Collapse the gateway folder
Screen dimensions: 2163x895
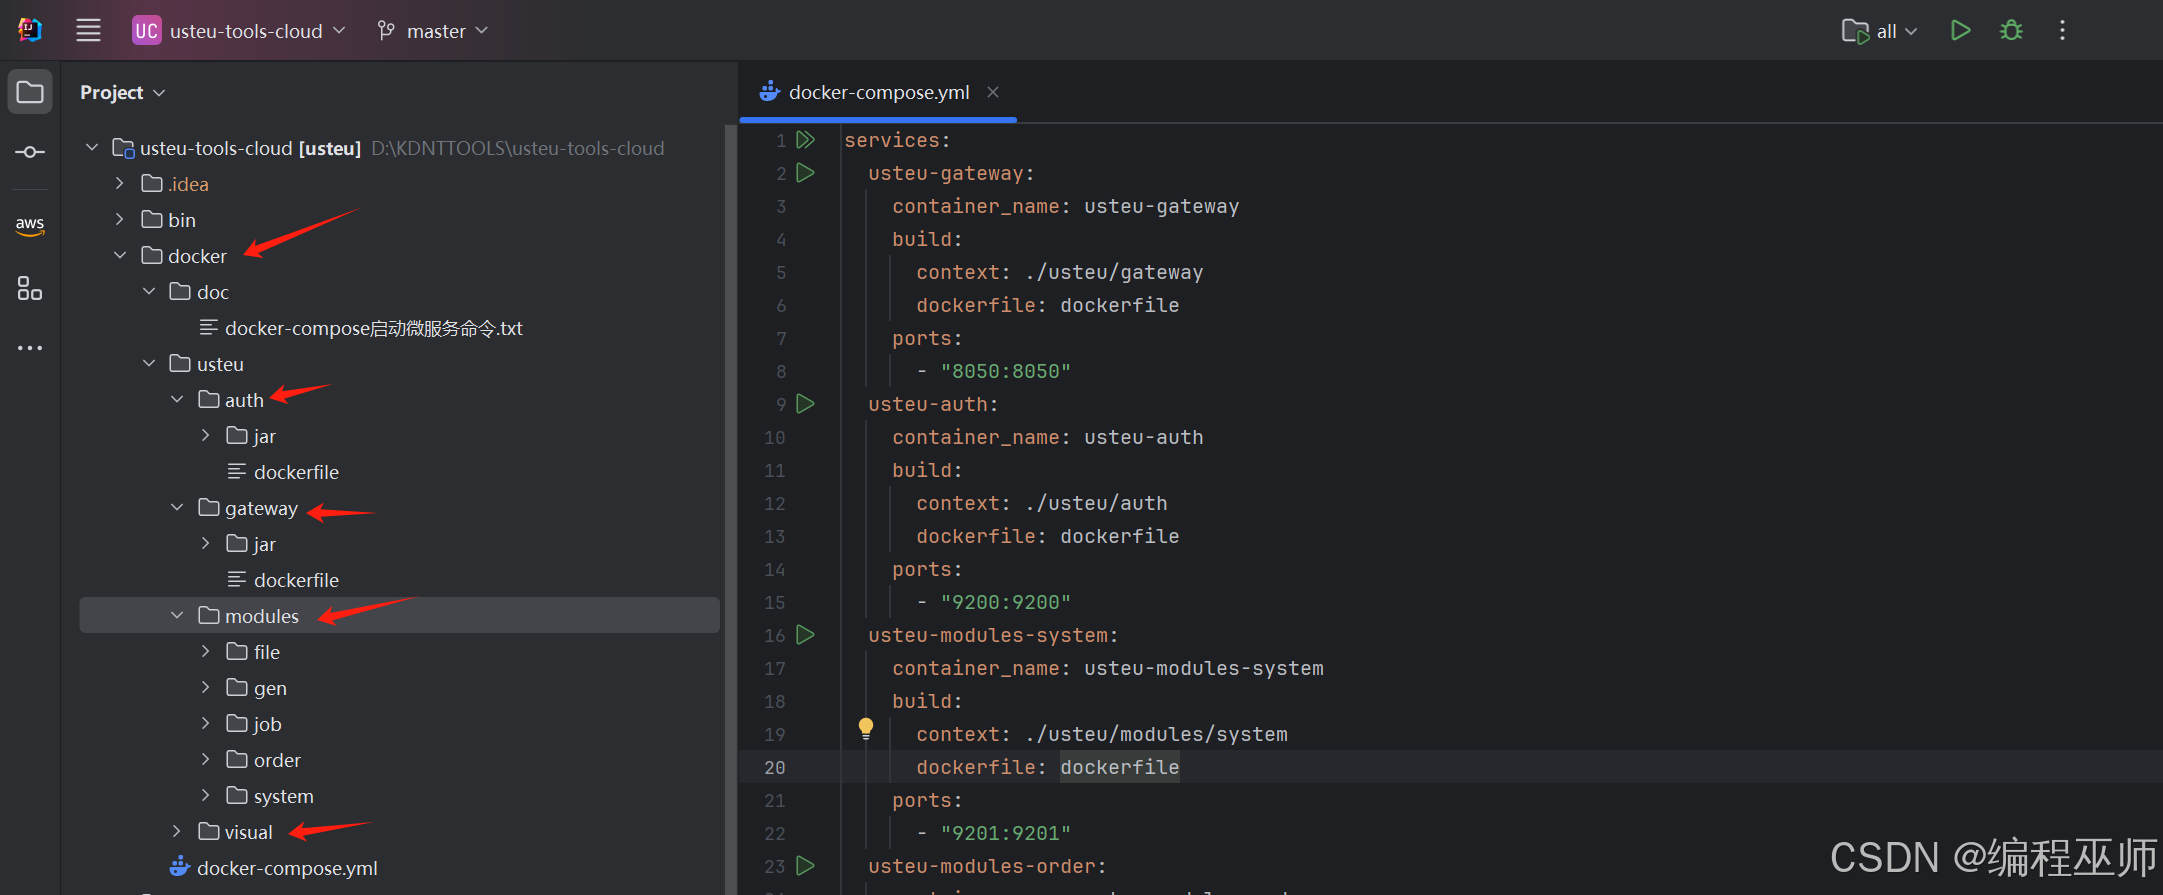point(177,508)
